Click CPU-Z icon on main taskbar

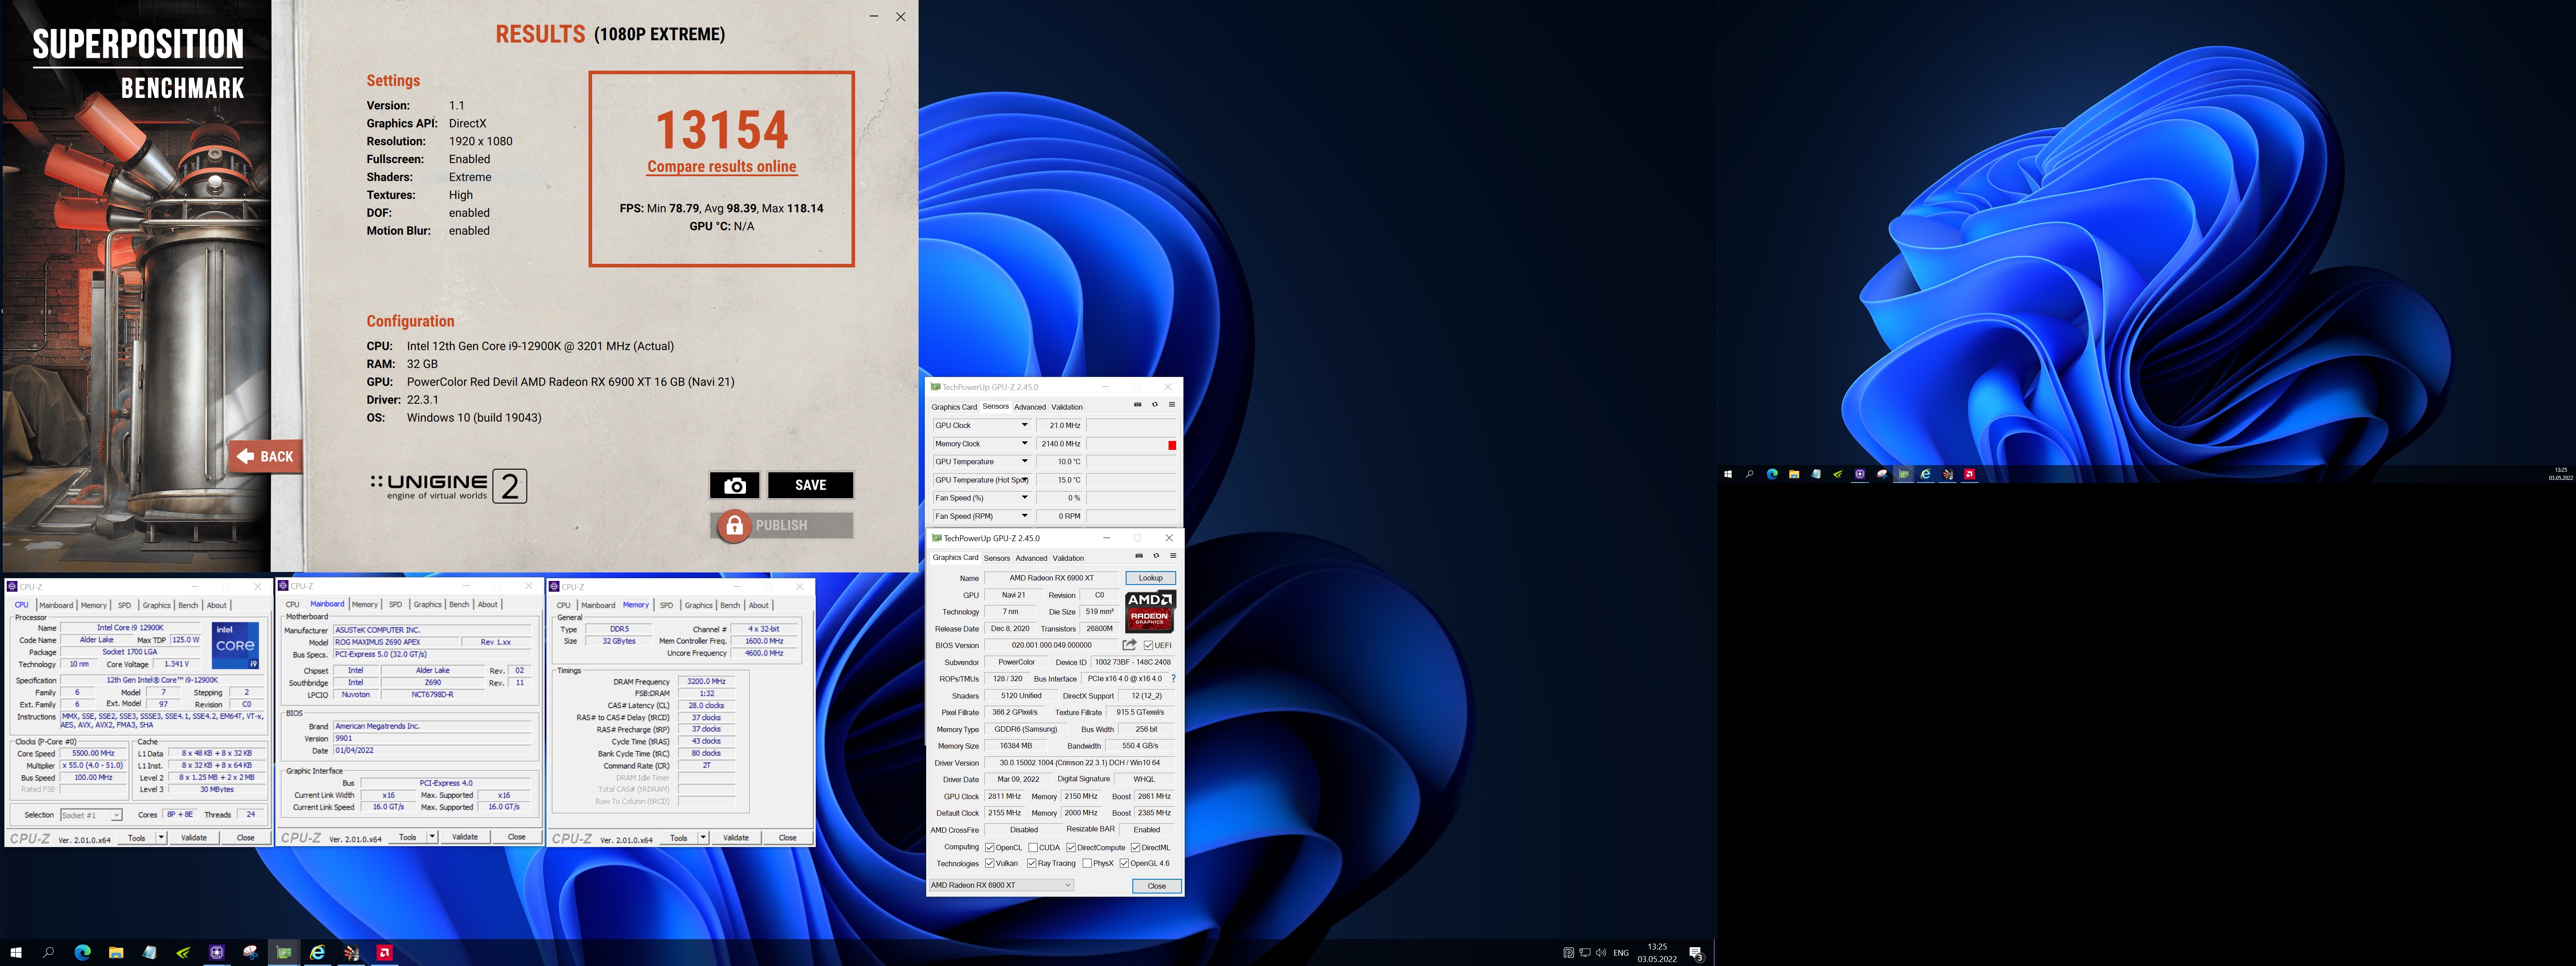pos(216,952)
